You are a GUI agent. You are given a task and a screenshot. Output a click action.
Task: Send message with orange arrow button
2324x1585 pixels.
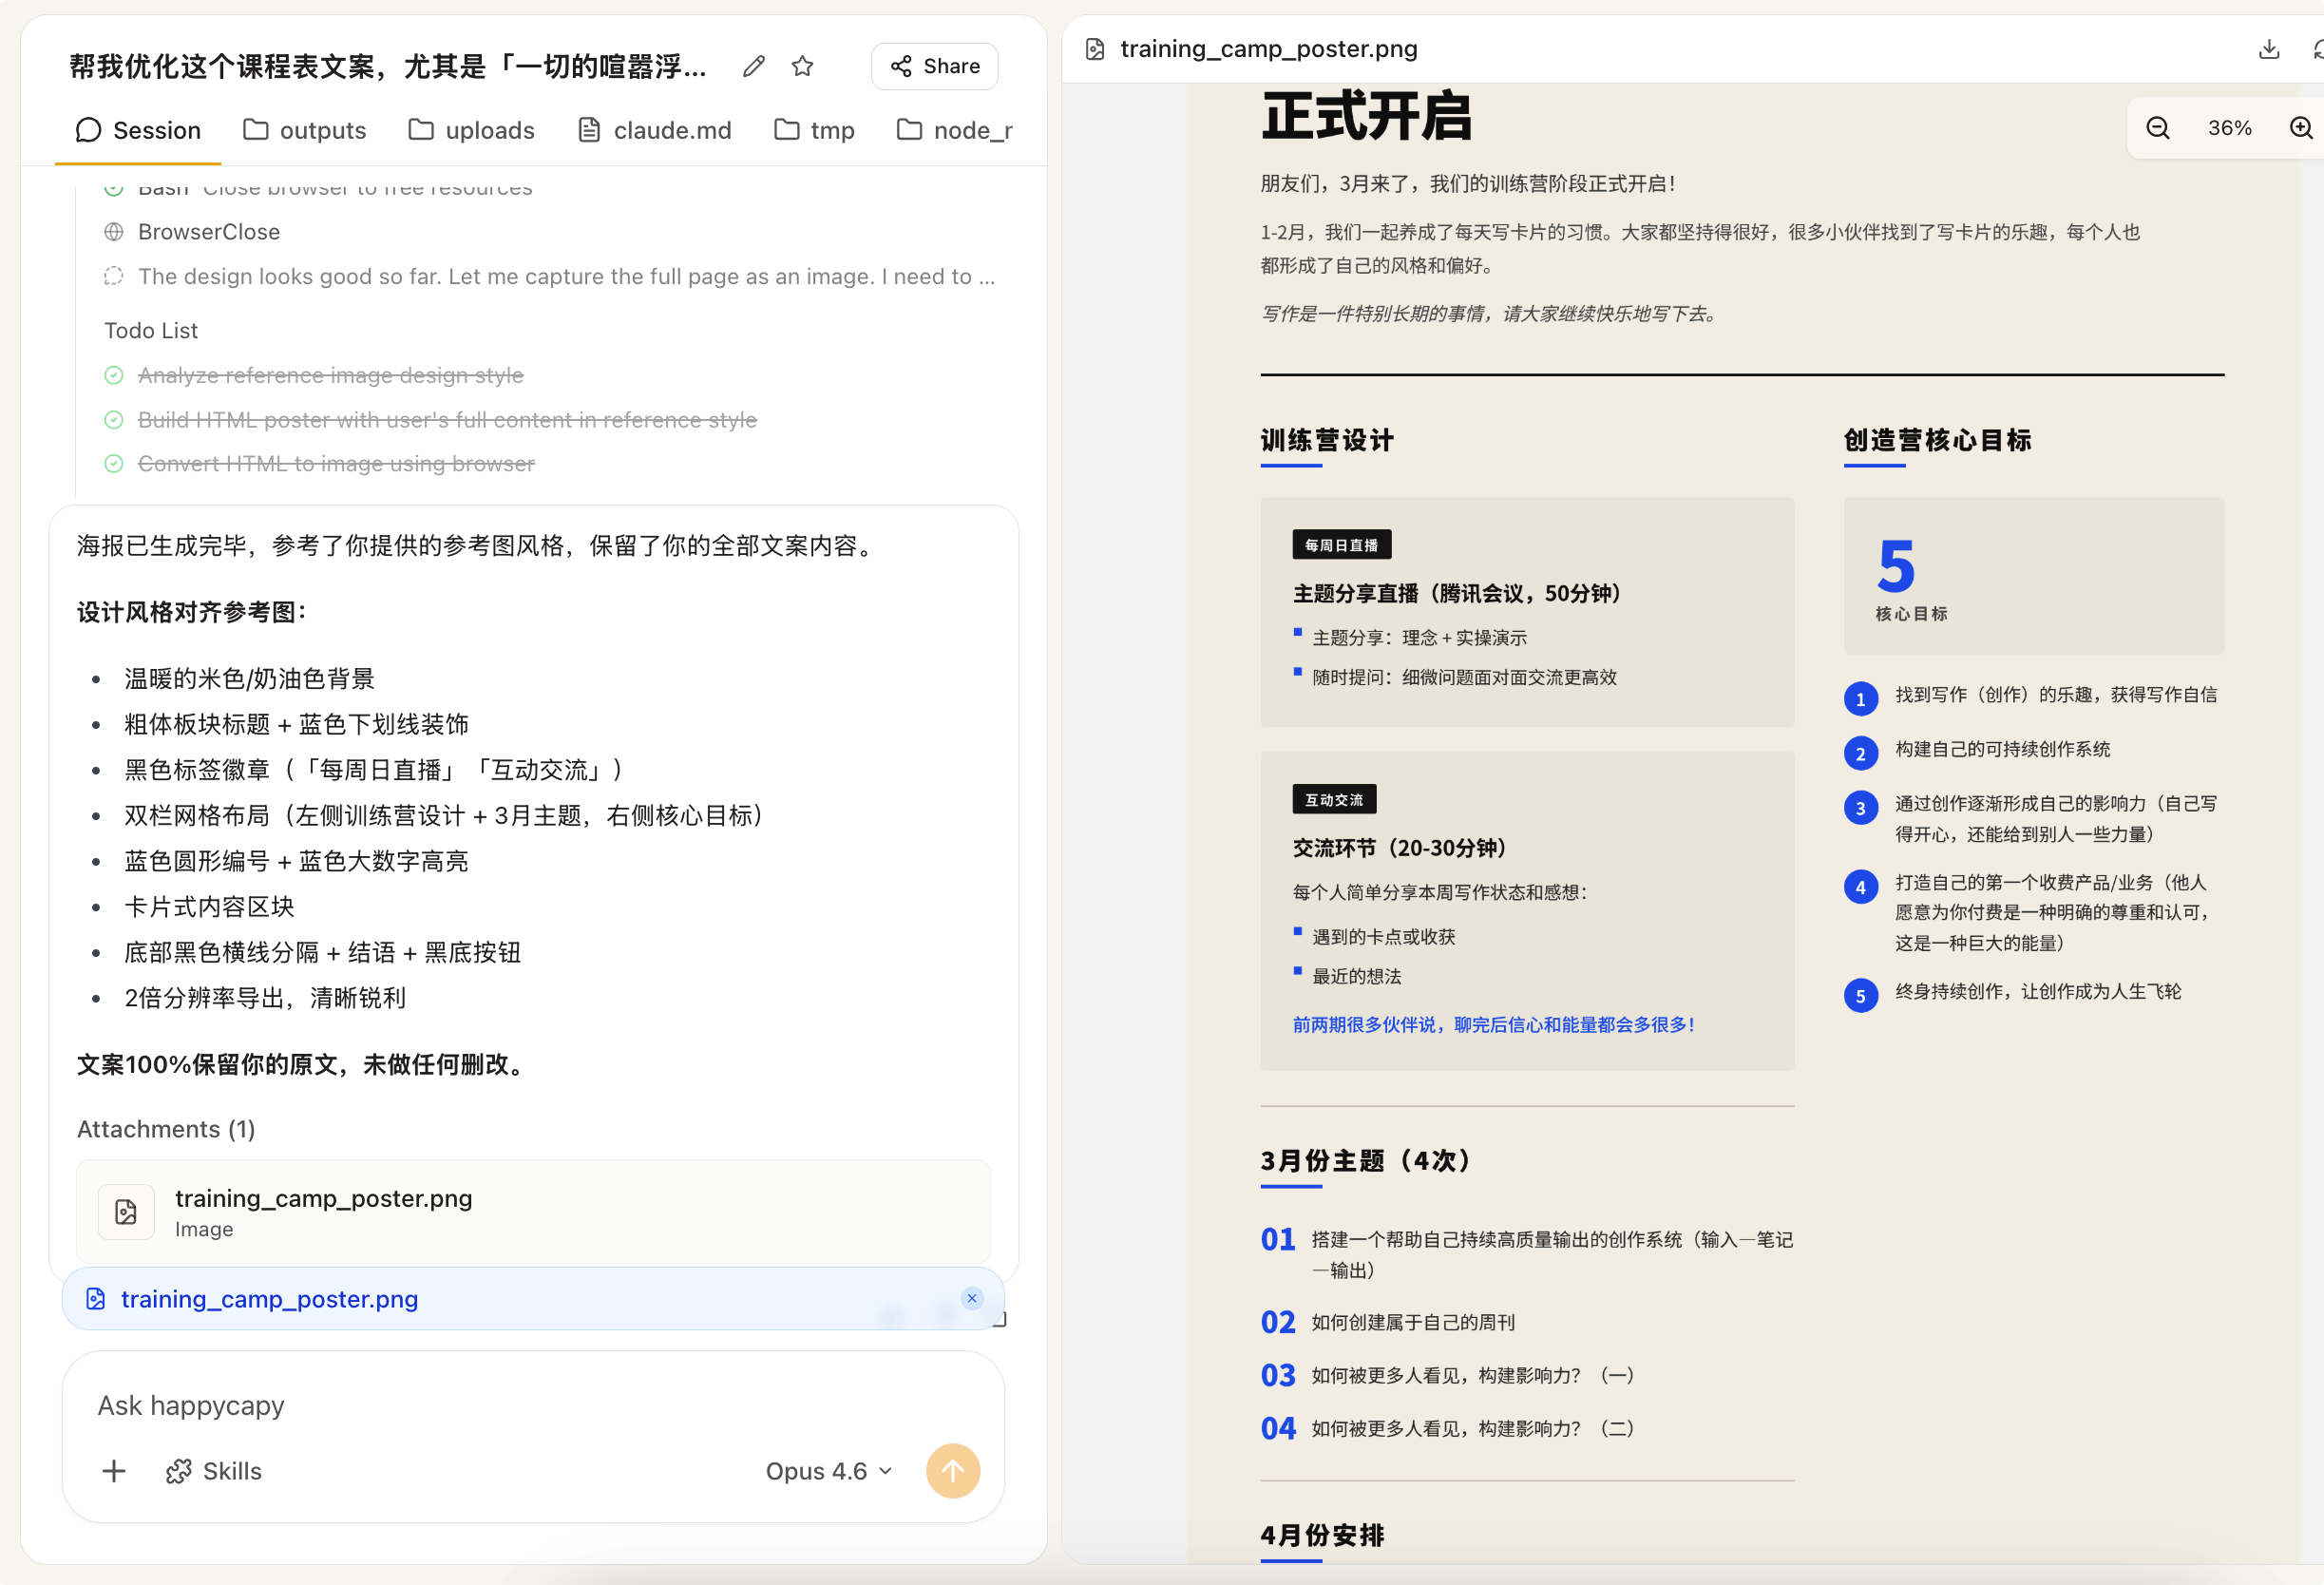click(952, 1470)
